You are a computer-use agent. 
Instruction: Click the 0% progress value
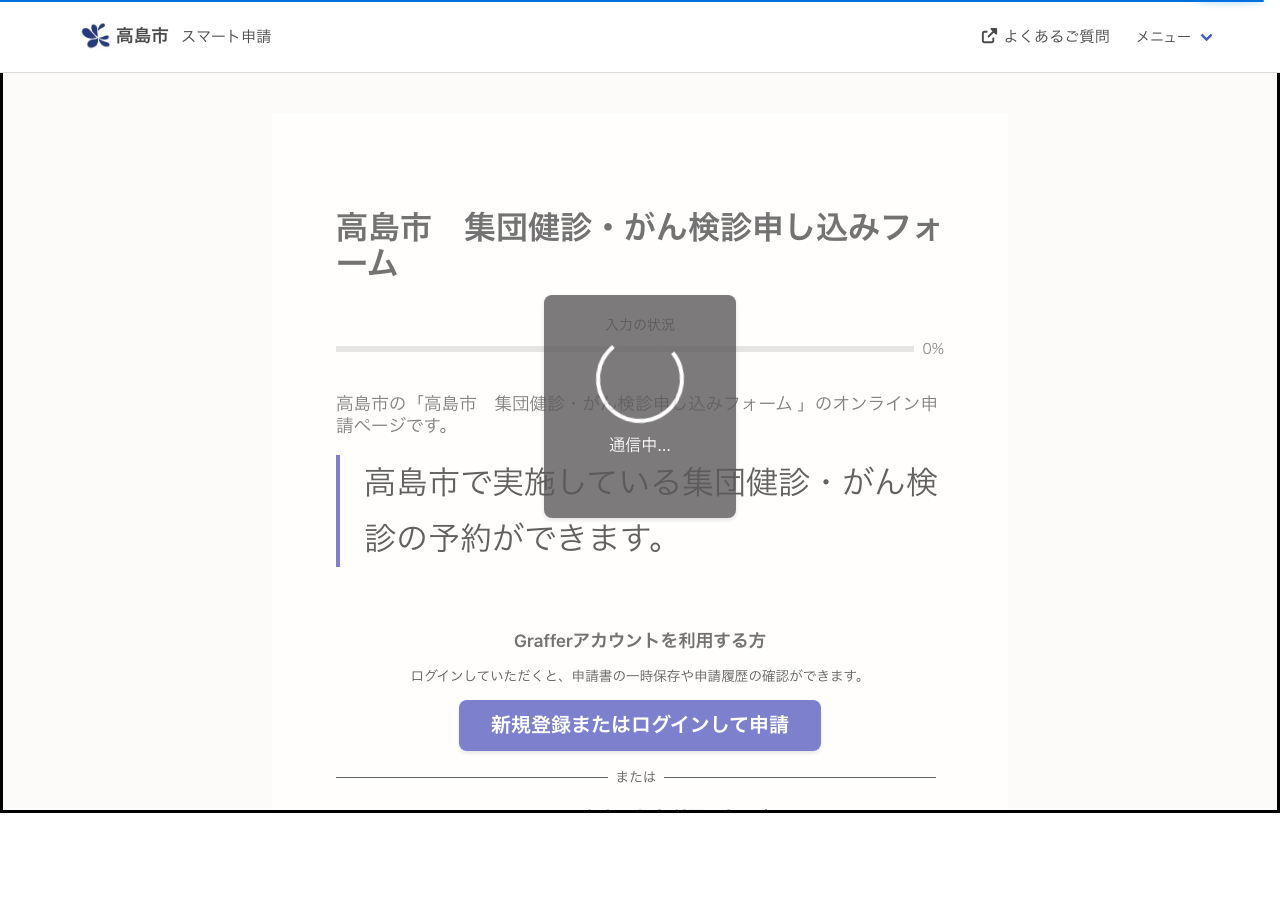click(933, 349)
